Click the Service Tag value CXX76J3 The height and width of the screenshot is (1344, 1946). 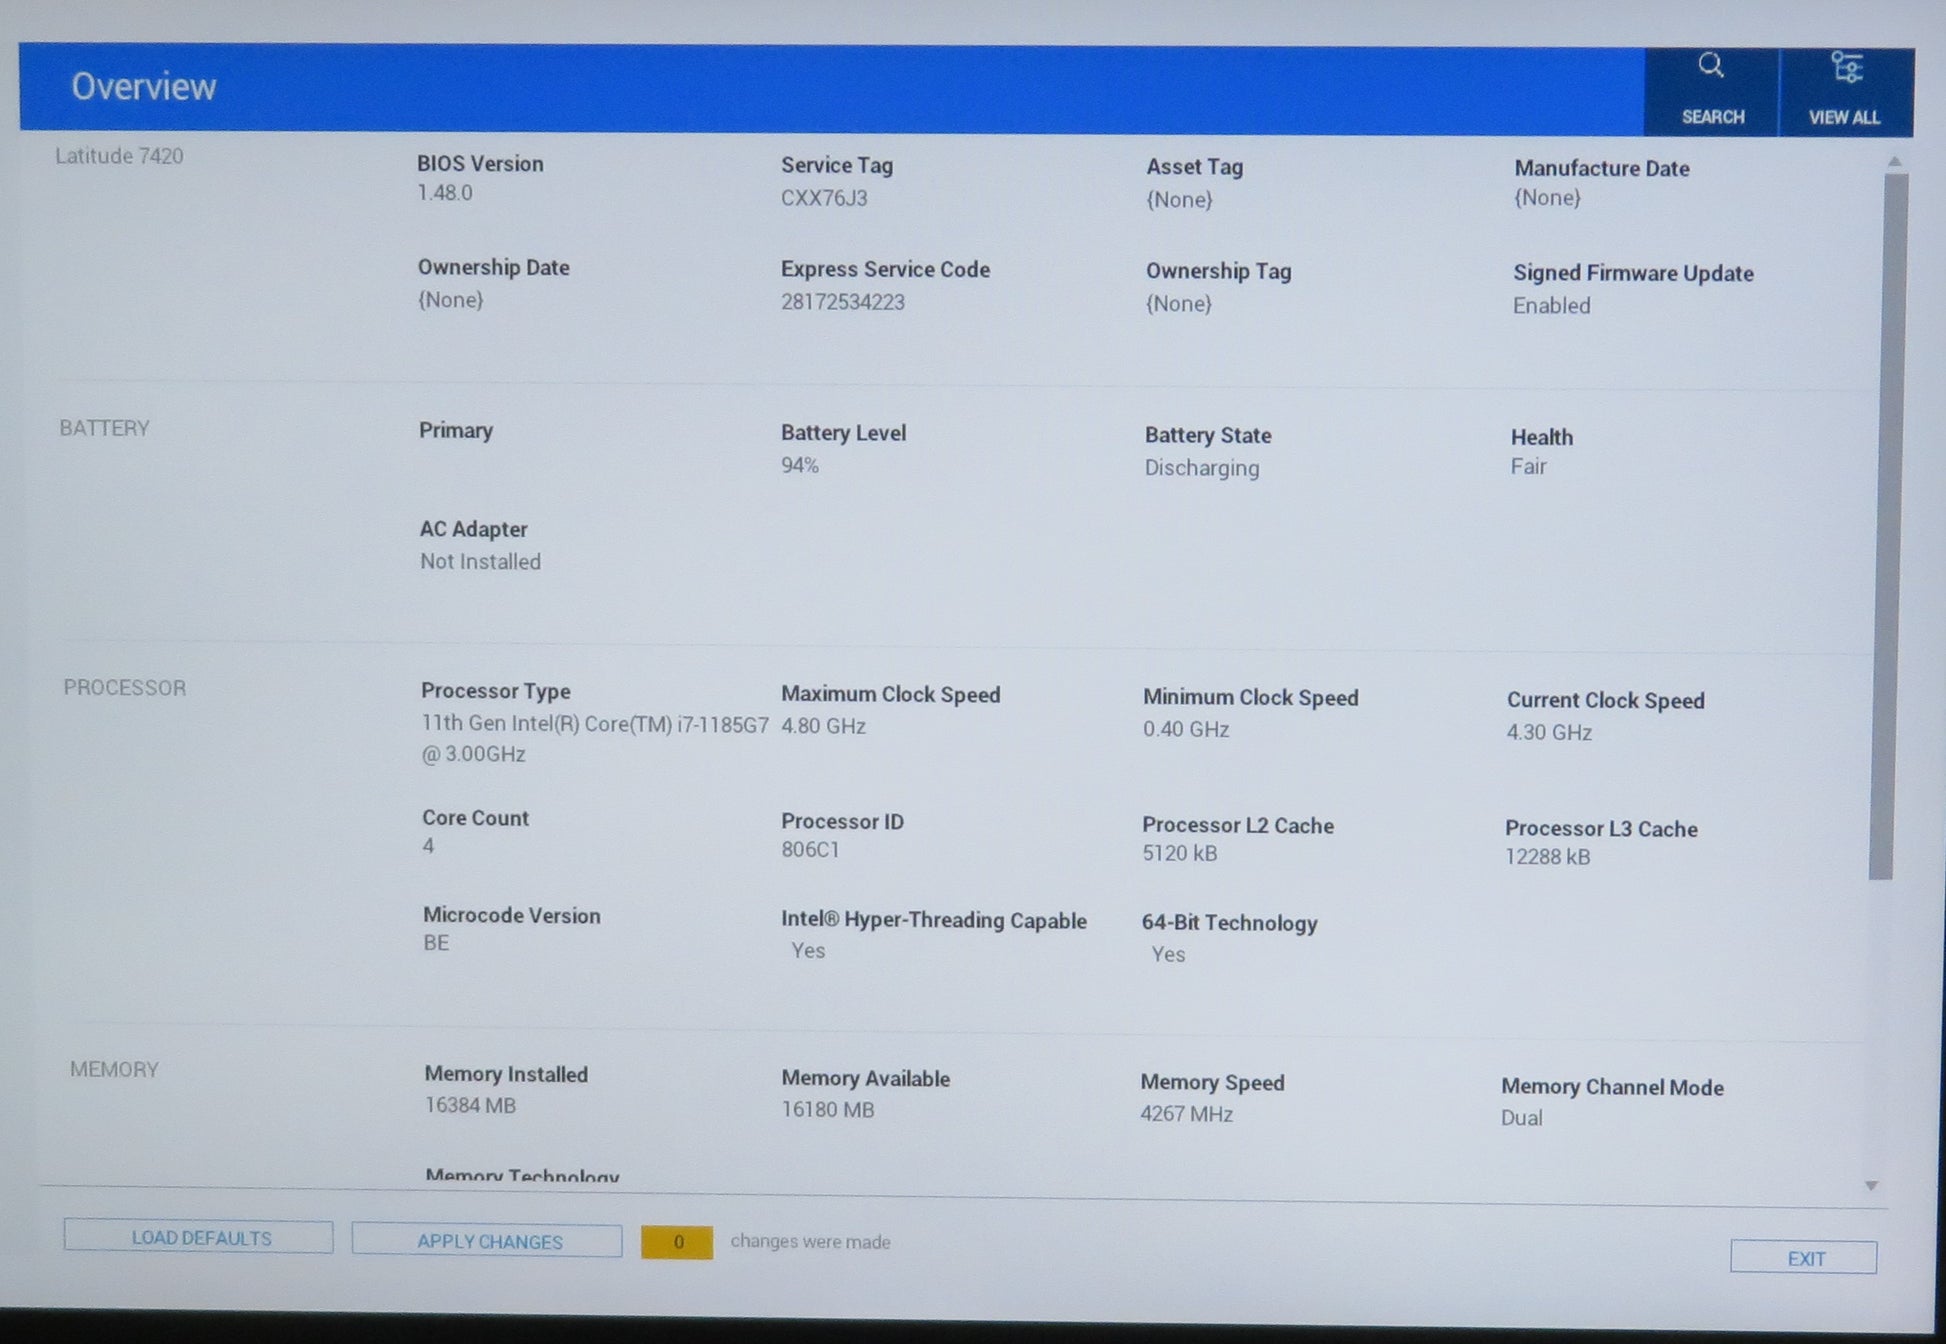[x=824, y=198]
